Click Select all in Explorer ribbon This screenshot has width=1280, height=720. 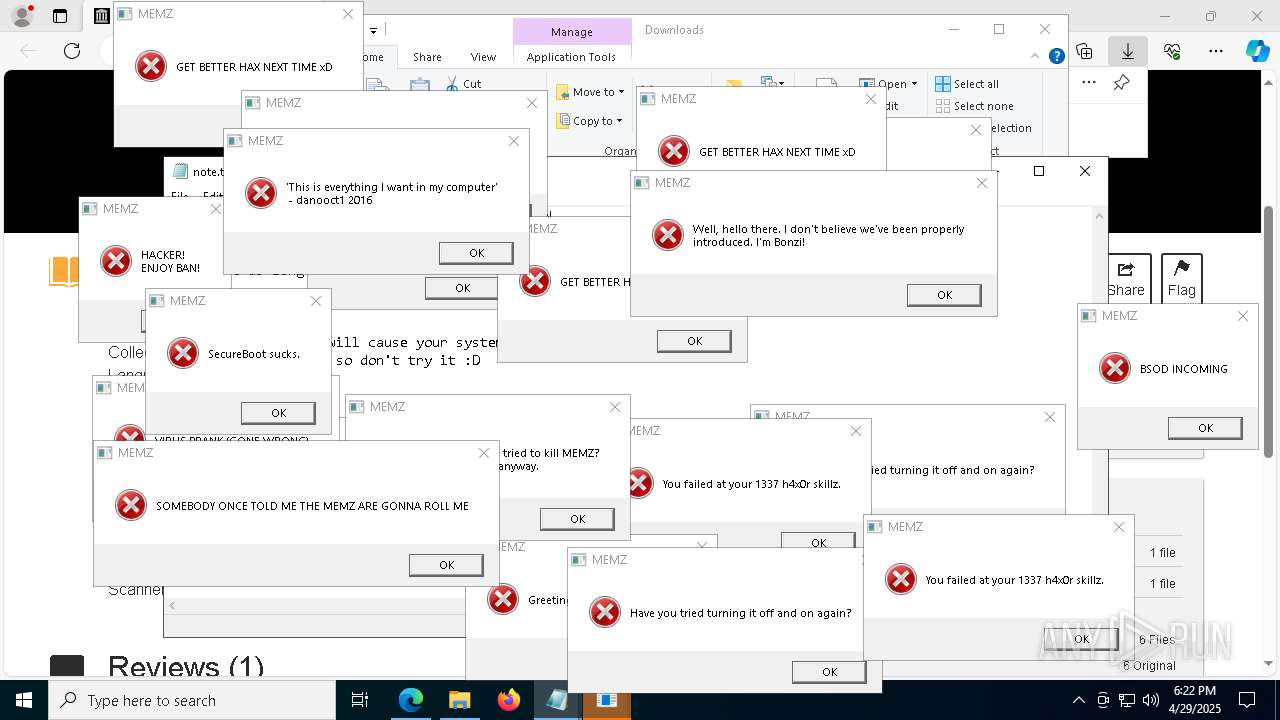pyautogui.click(x=967, y=84)
